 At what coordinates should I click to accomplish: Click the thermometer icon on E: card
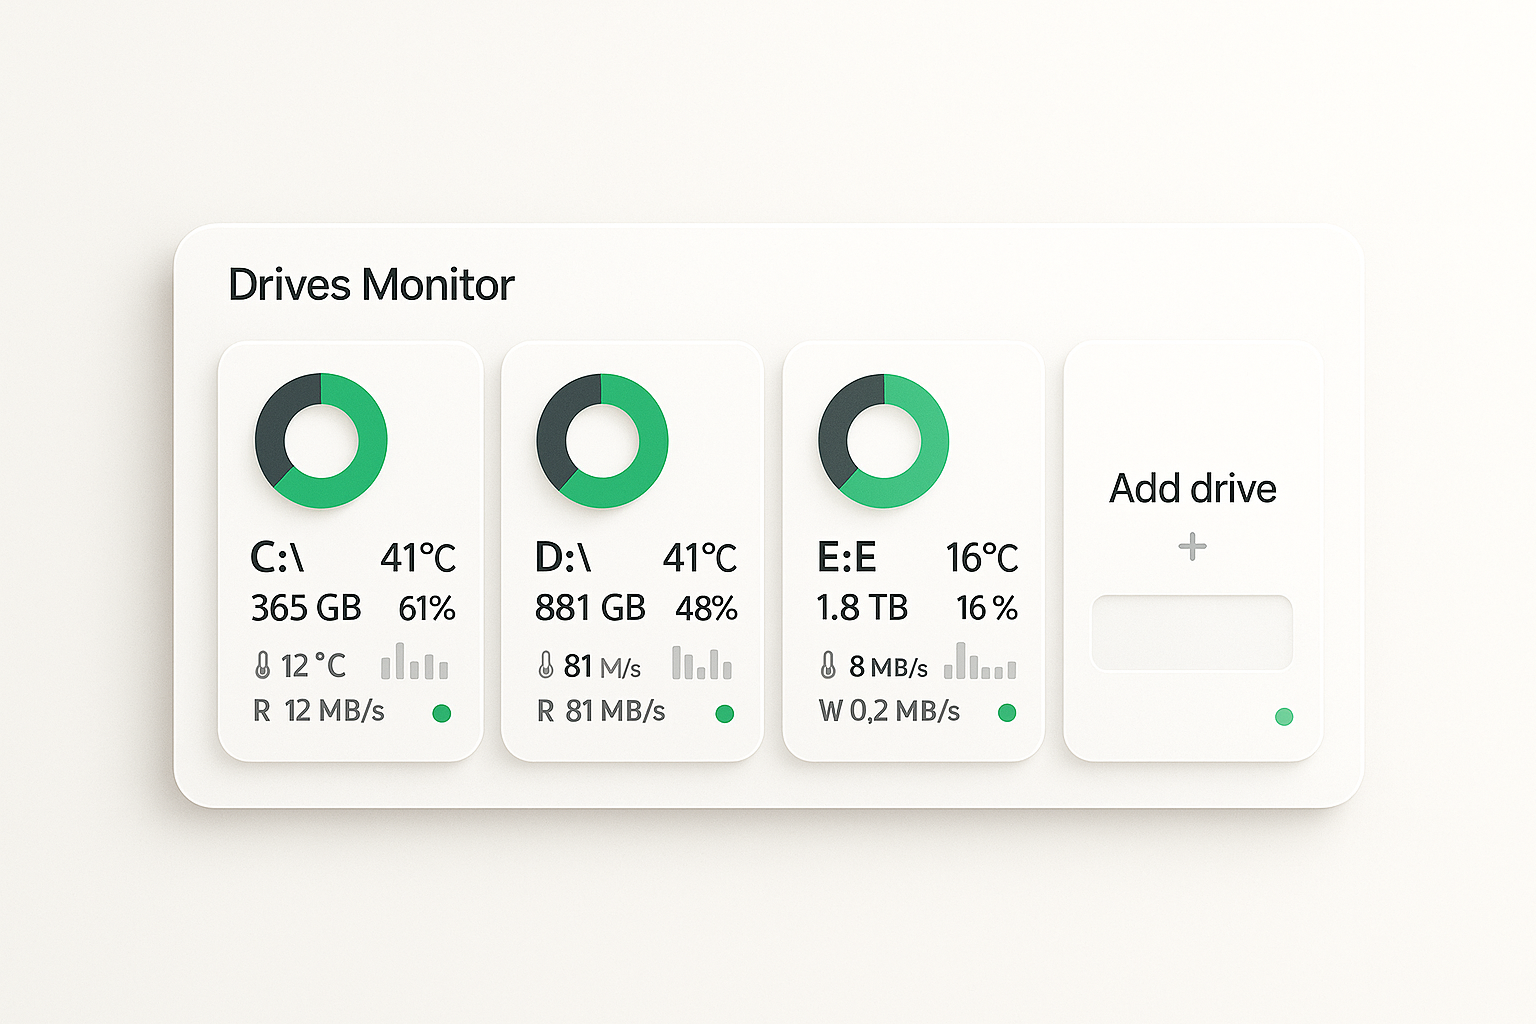828,665
